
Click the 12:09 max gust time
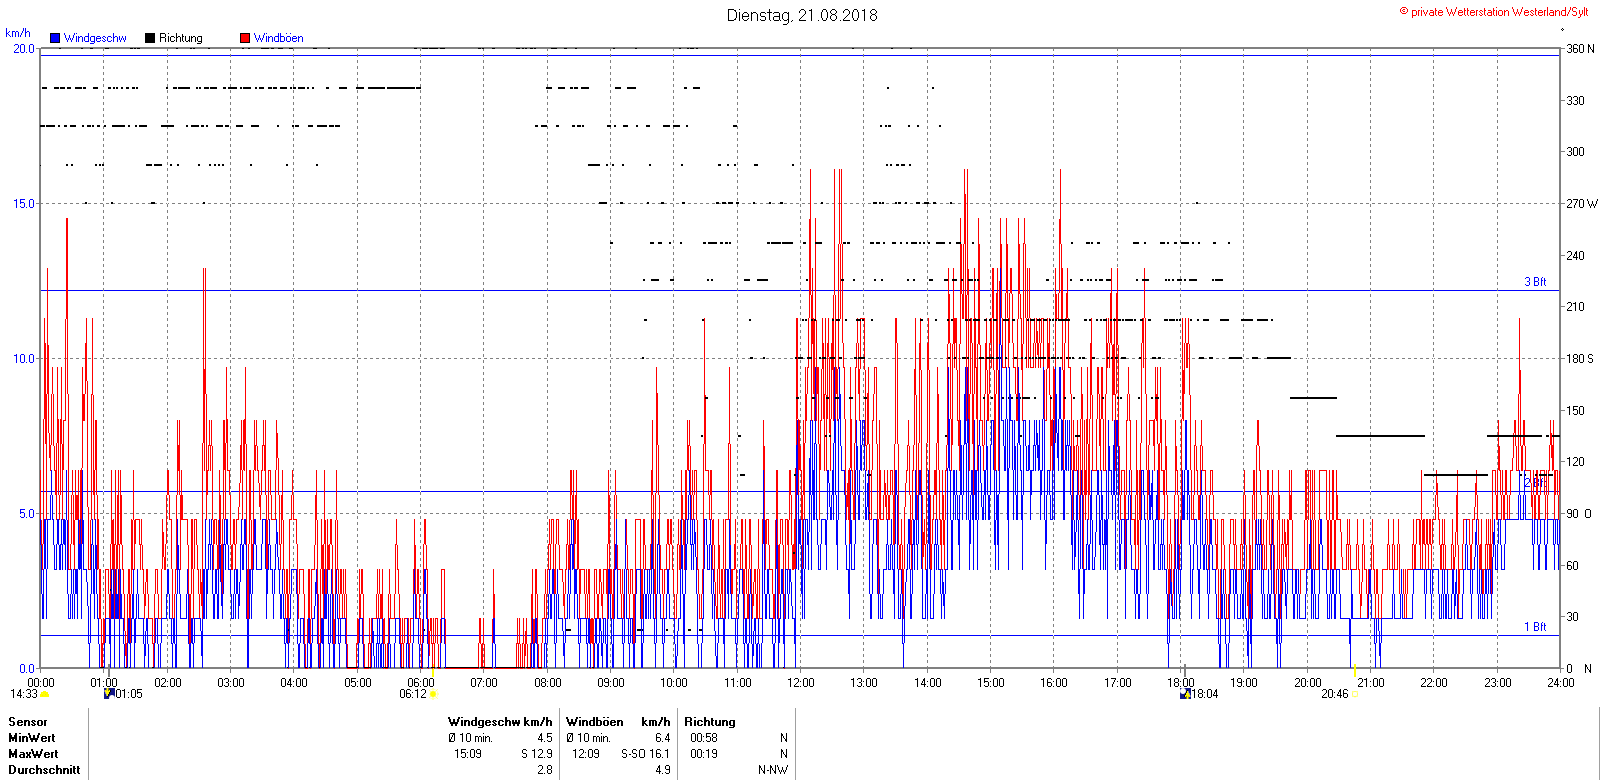tap(586, 754)
